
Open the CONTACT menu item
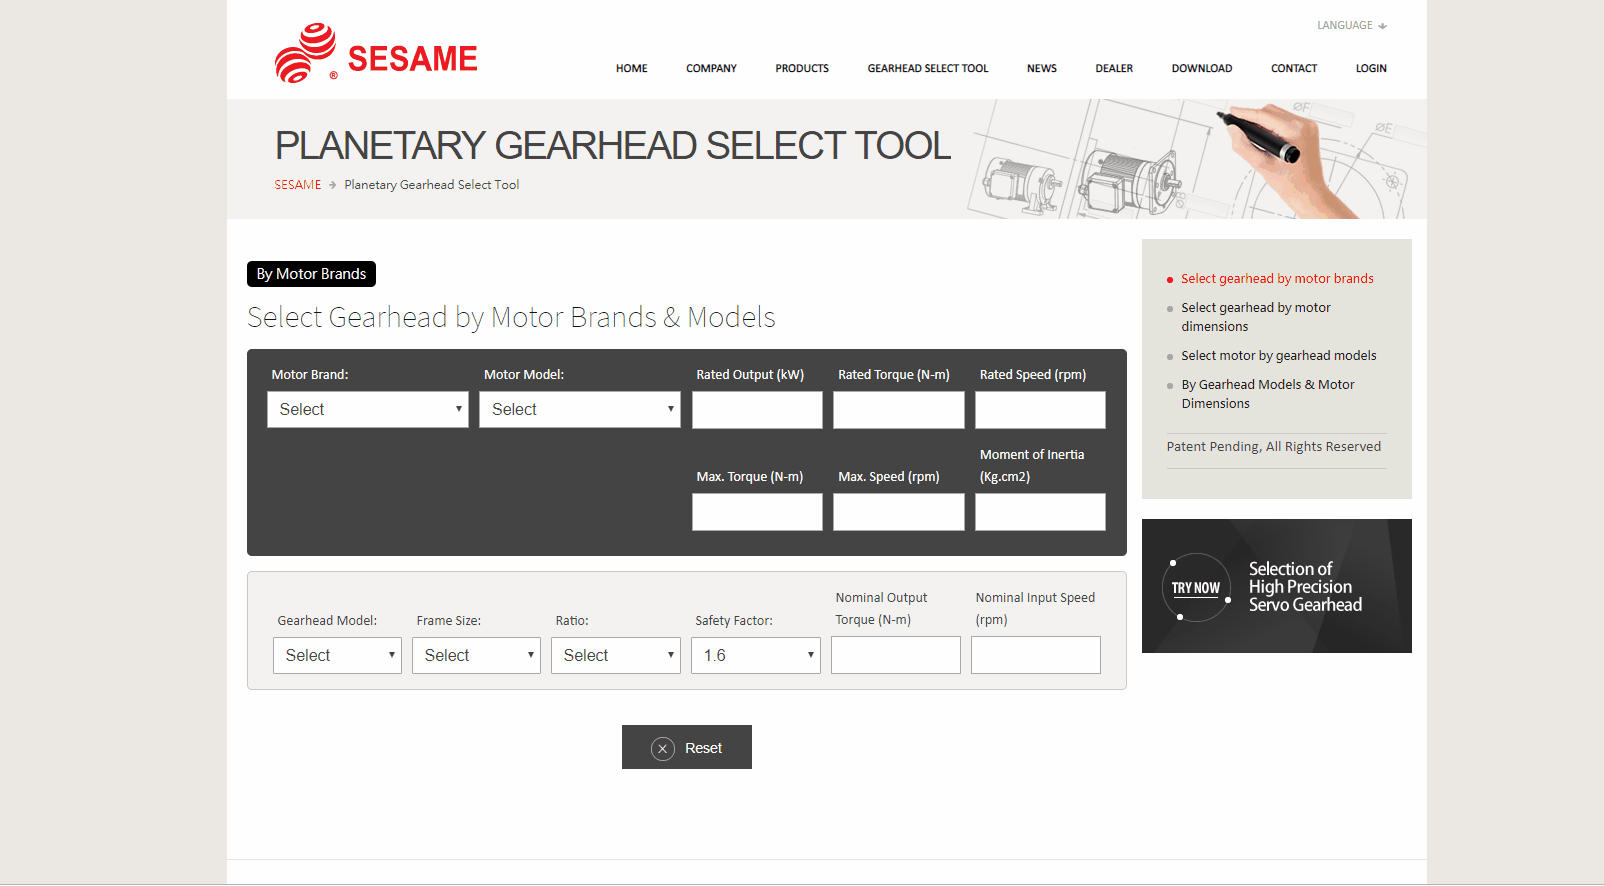point(1294,69)
